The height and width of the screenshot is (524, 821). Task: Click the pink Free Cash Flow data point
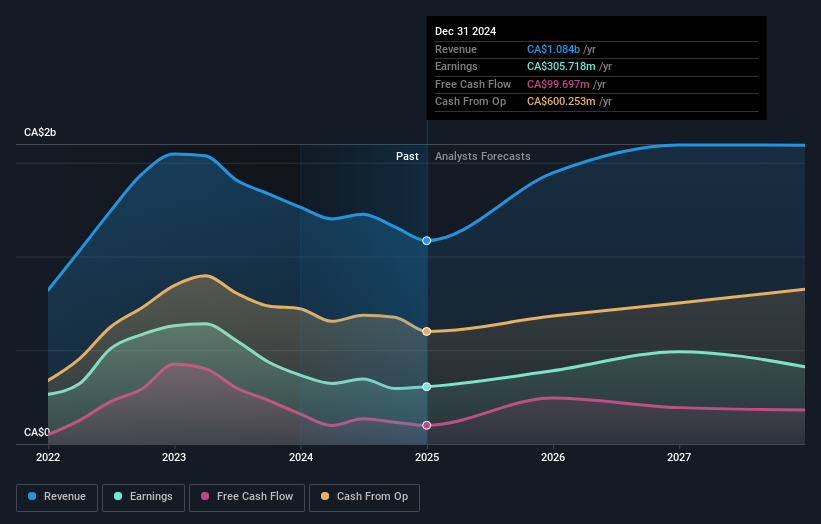427,426
